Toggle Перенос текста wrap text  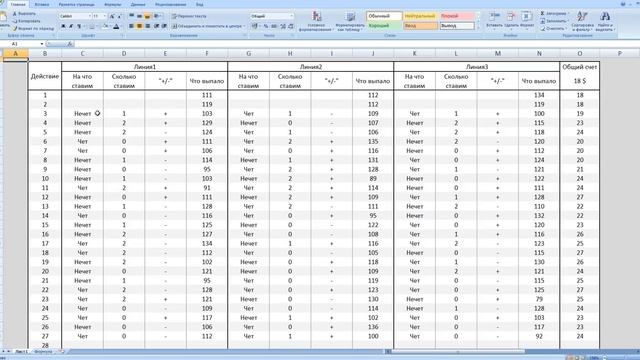(189, 16)
